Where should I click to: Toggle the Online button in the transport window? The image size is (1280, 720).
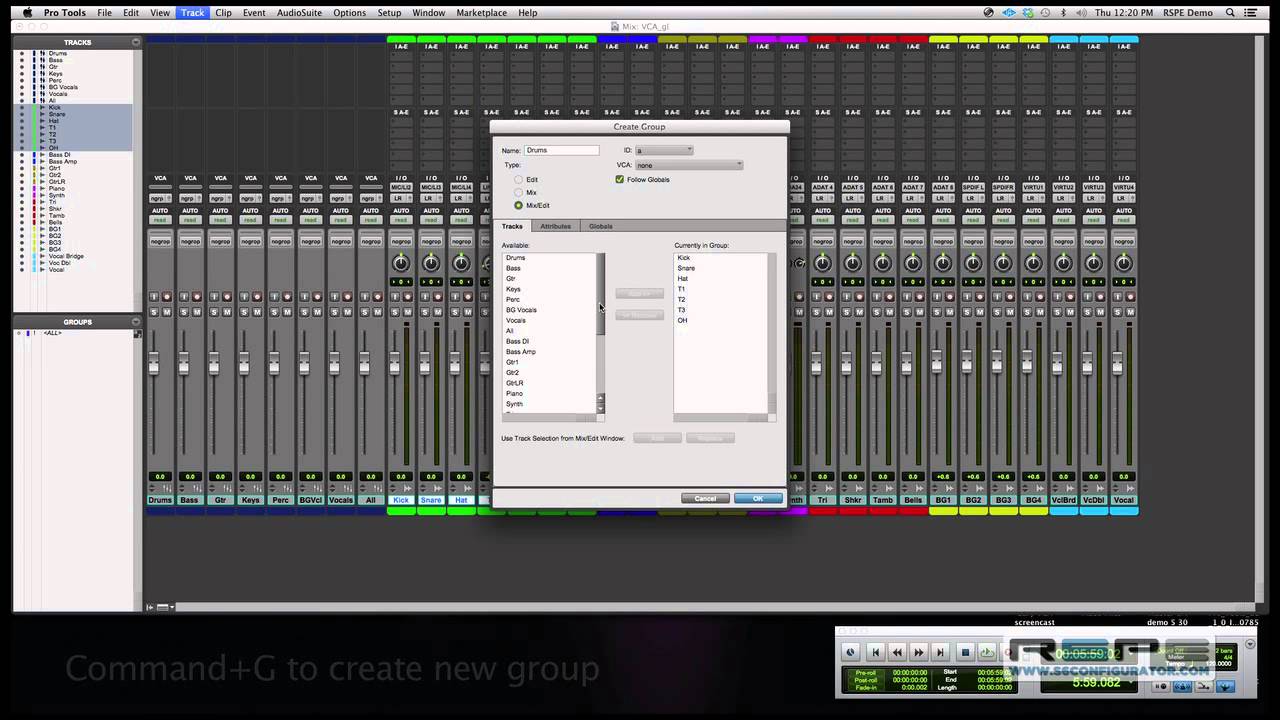(x=851, y=652)
